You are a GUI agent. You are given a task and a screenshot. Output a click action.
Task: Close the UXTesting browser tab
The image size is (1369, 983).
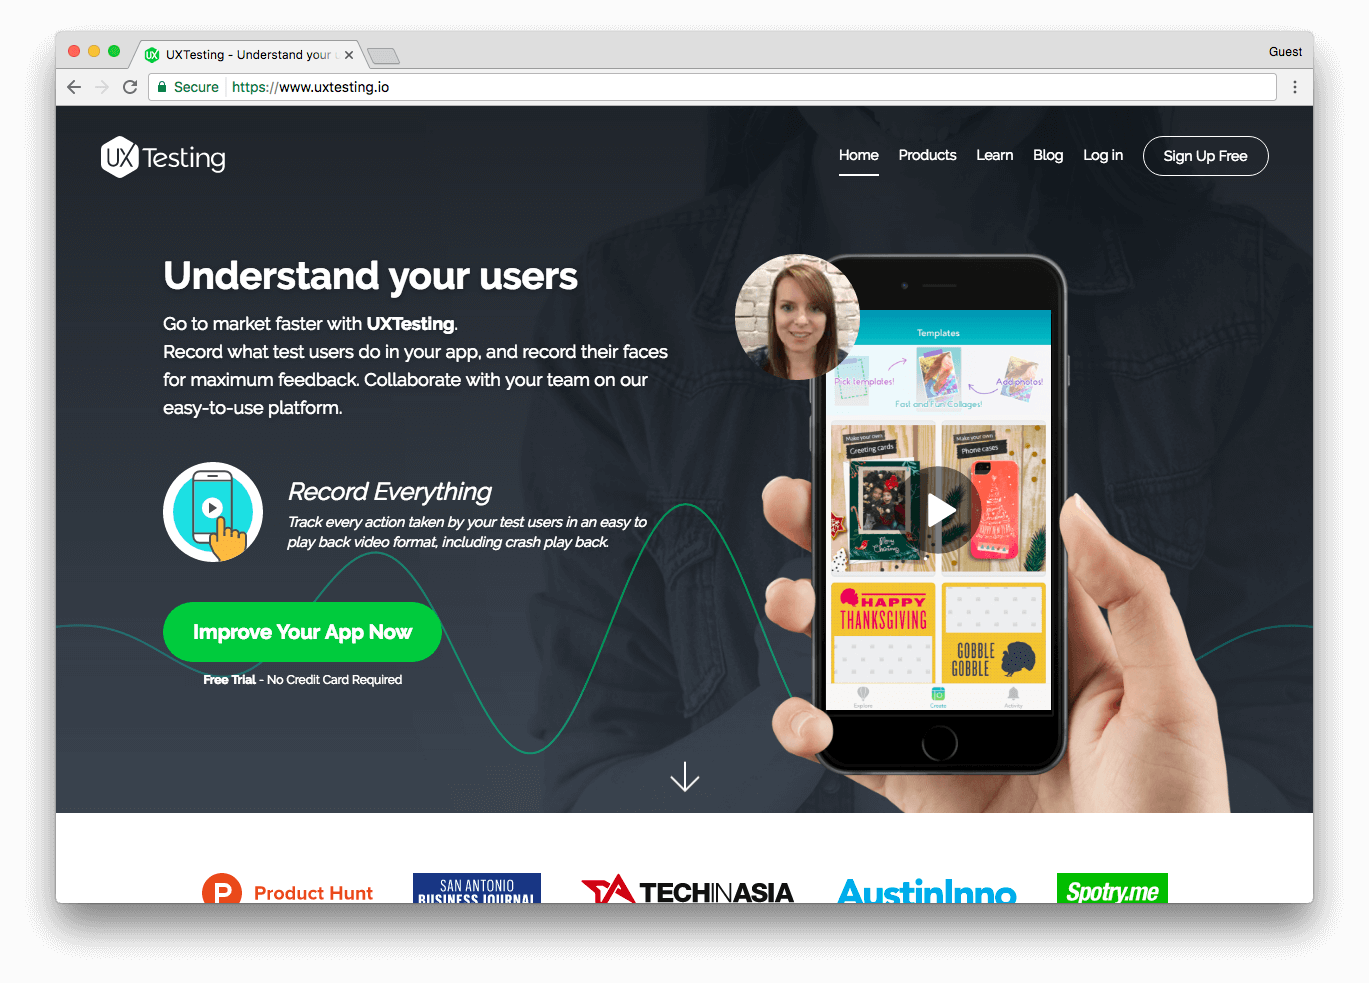click(349, 55)
